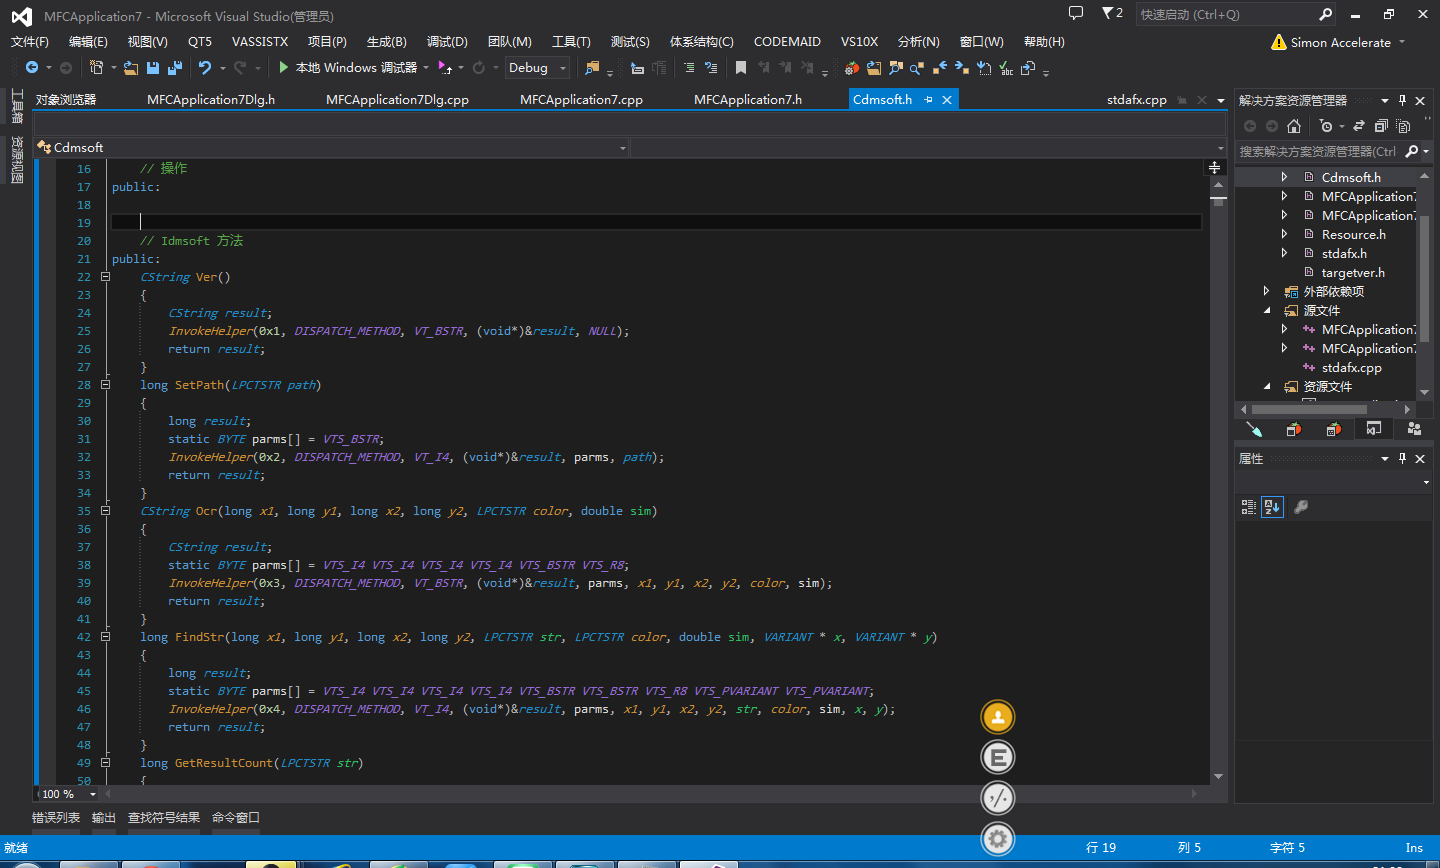Click the floating round gear icon
The height and width of the screenshot is (868, 1440).
coord(998,838)
